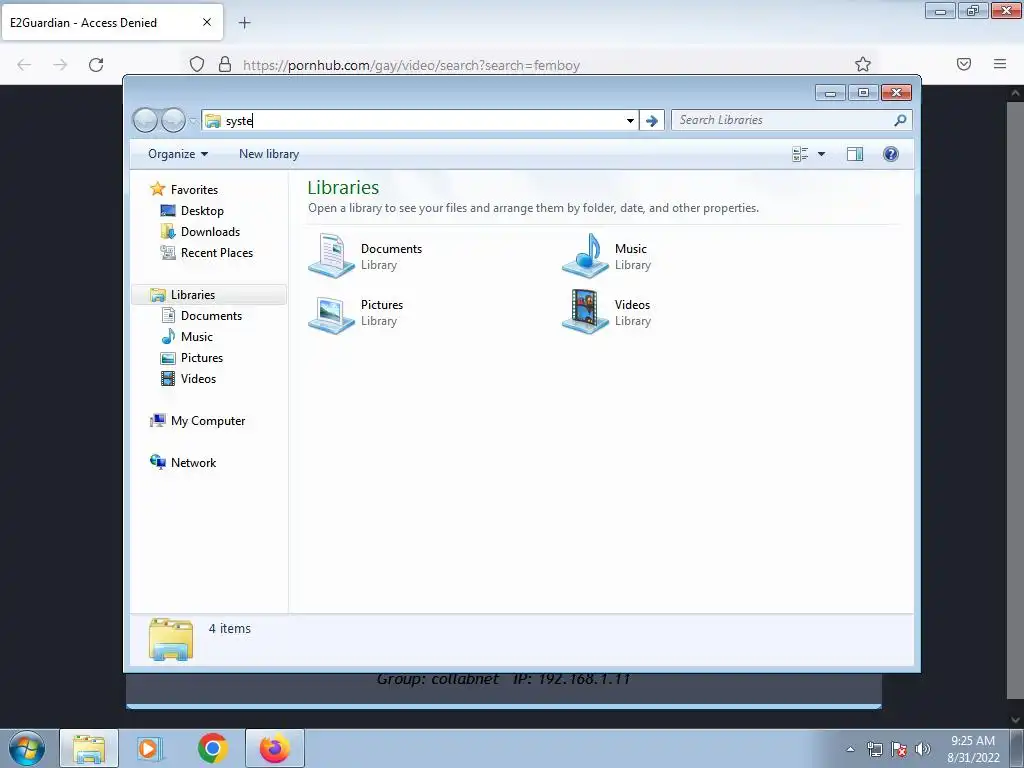Open Recent Places under Favorites

216,253
